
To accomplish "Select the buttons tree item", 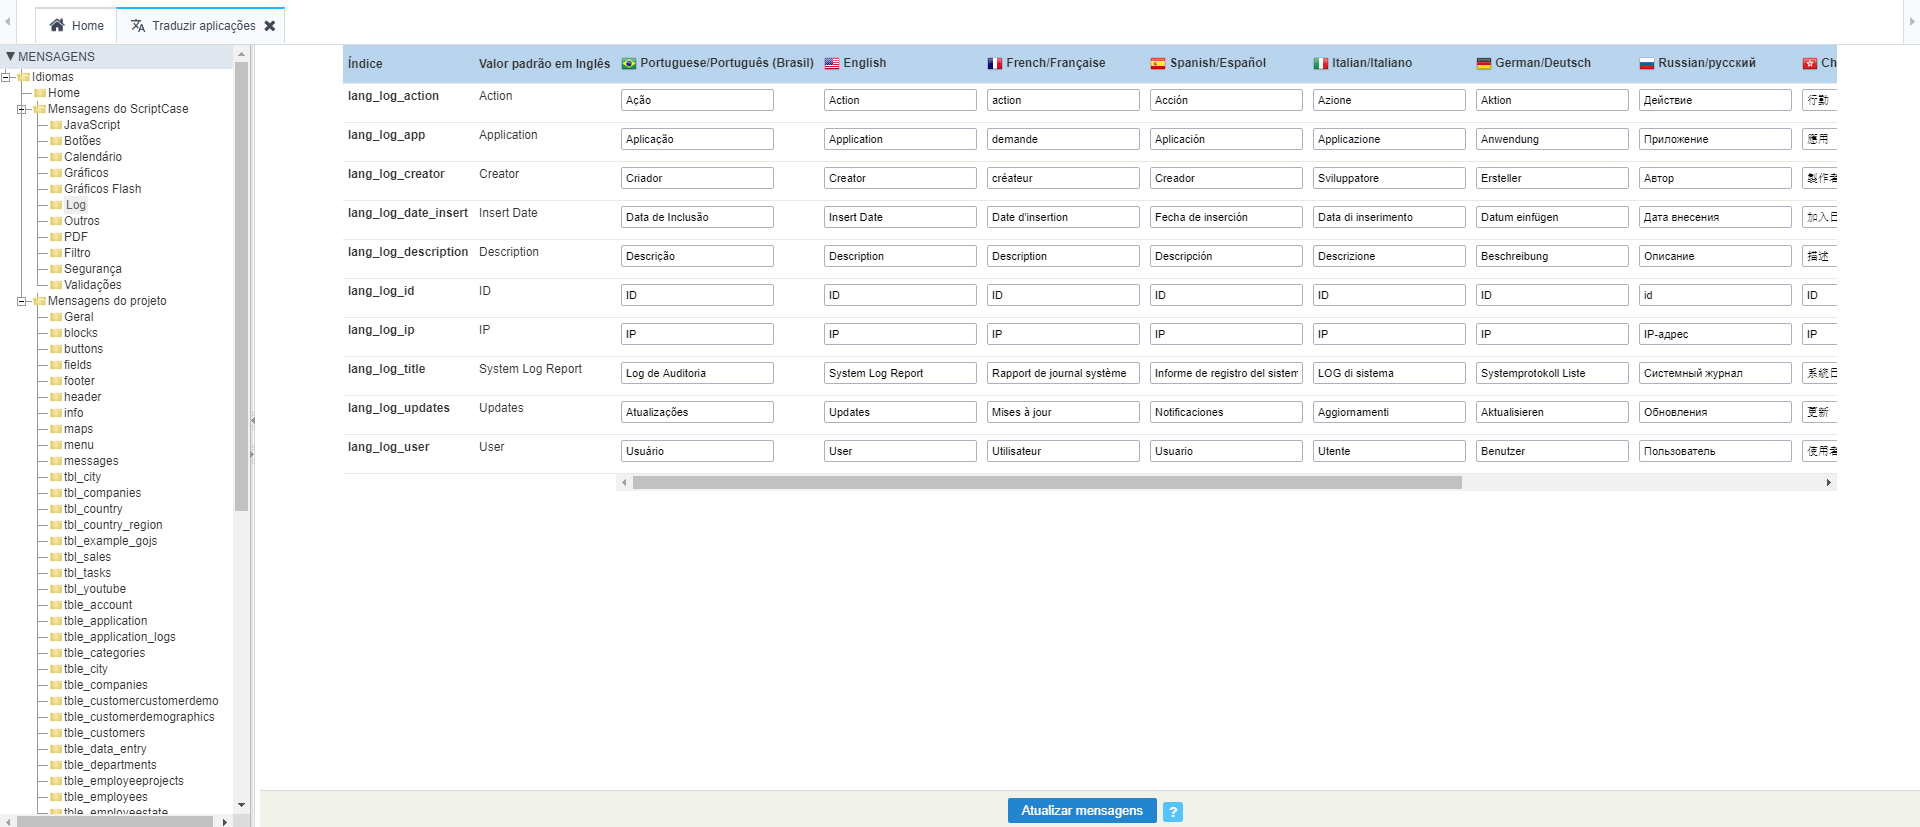I will (x=83, y=349).
